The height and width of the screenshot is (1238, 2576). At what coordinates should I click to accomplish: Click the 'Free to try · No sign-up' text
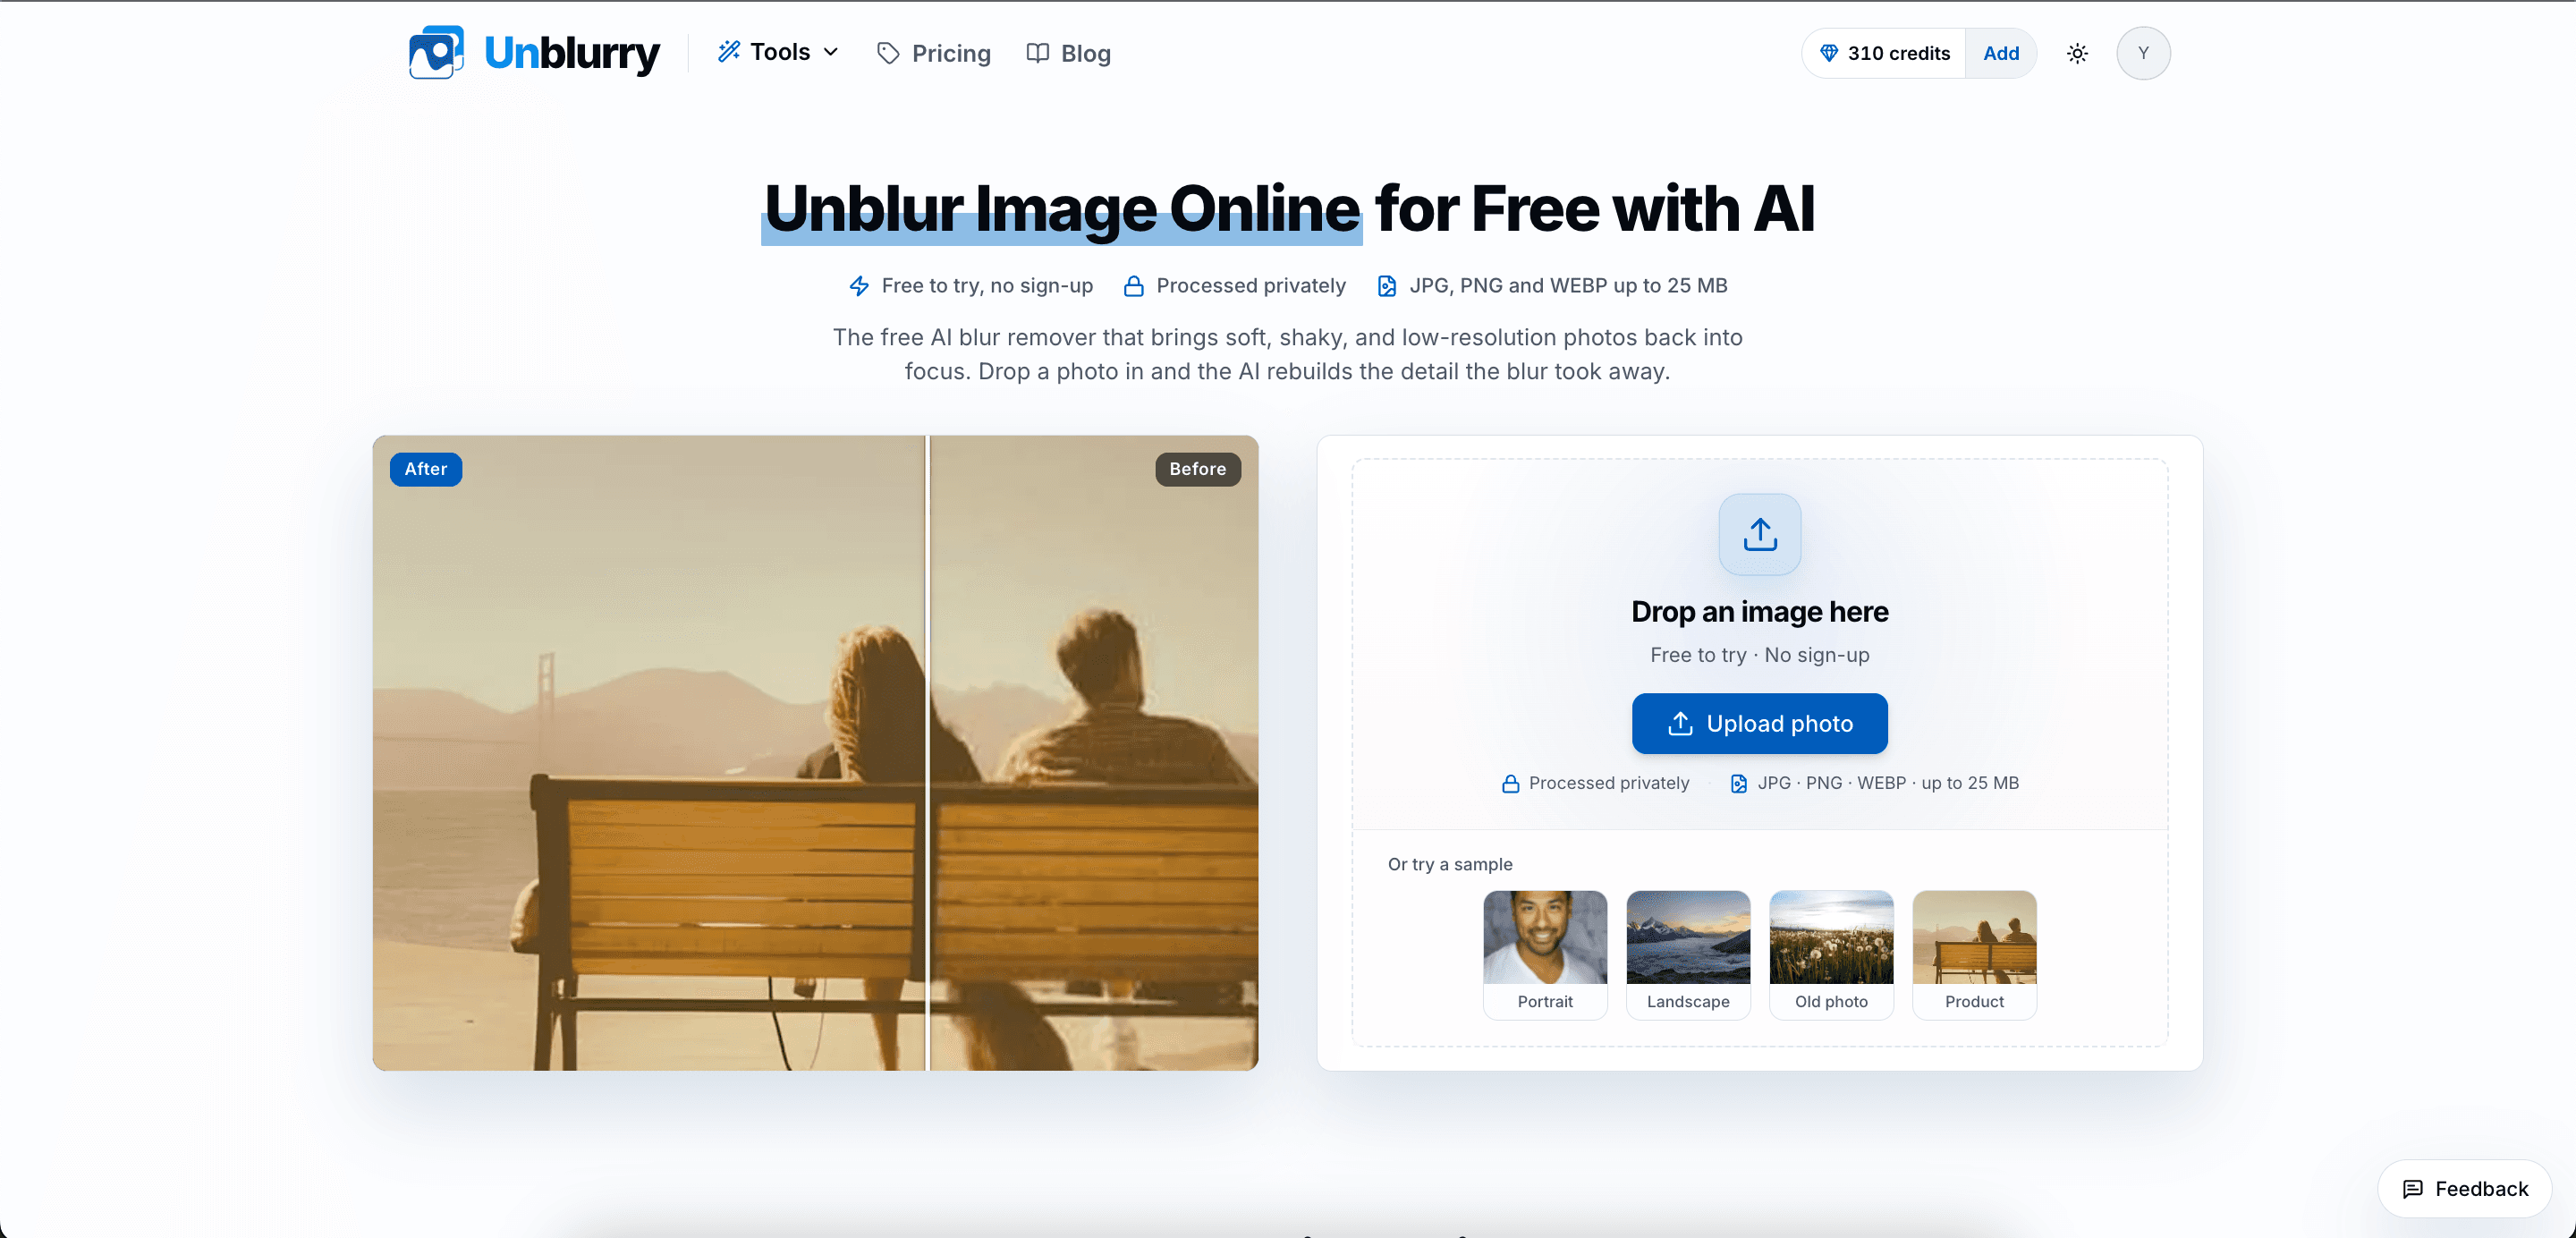[x=1760, y=655]
